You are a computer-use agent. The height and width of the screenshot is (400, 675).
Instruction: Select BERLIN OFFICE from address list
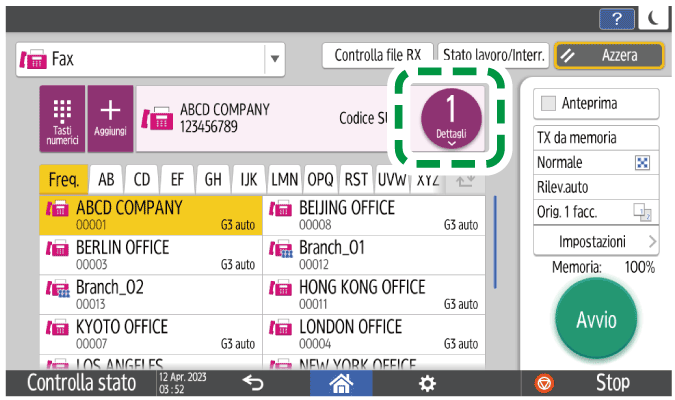[x=150, y=254]
